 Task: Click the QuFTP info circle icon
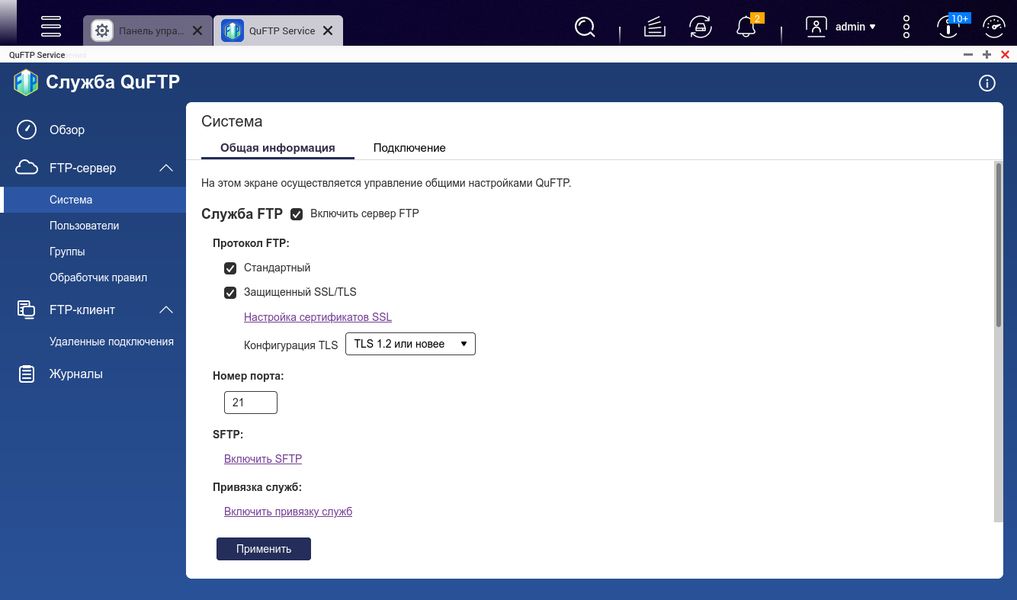987,83
